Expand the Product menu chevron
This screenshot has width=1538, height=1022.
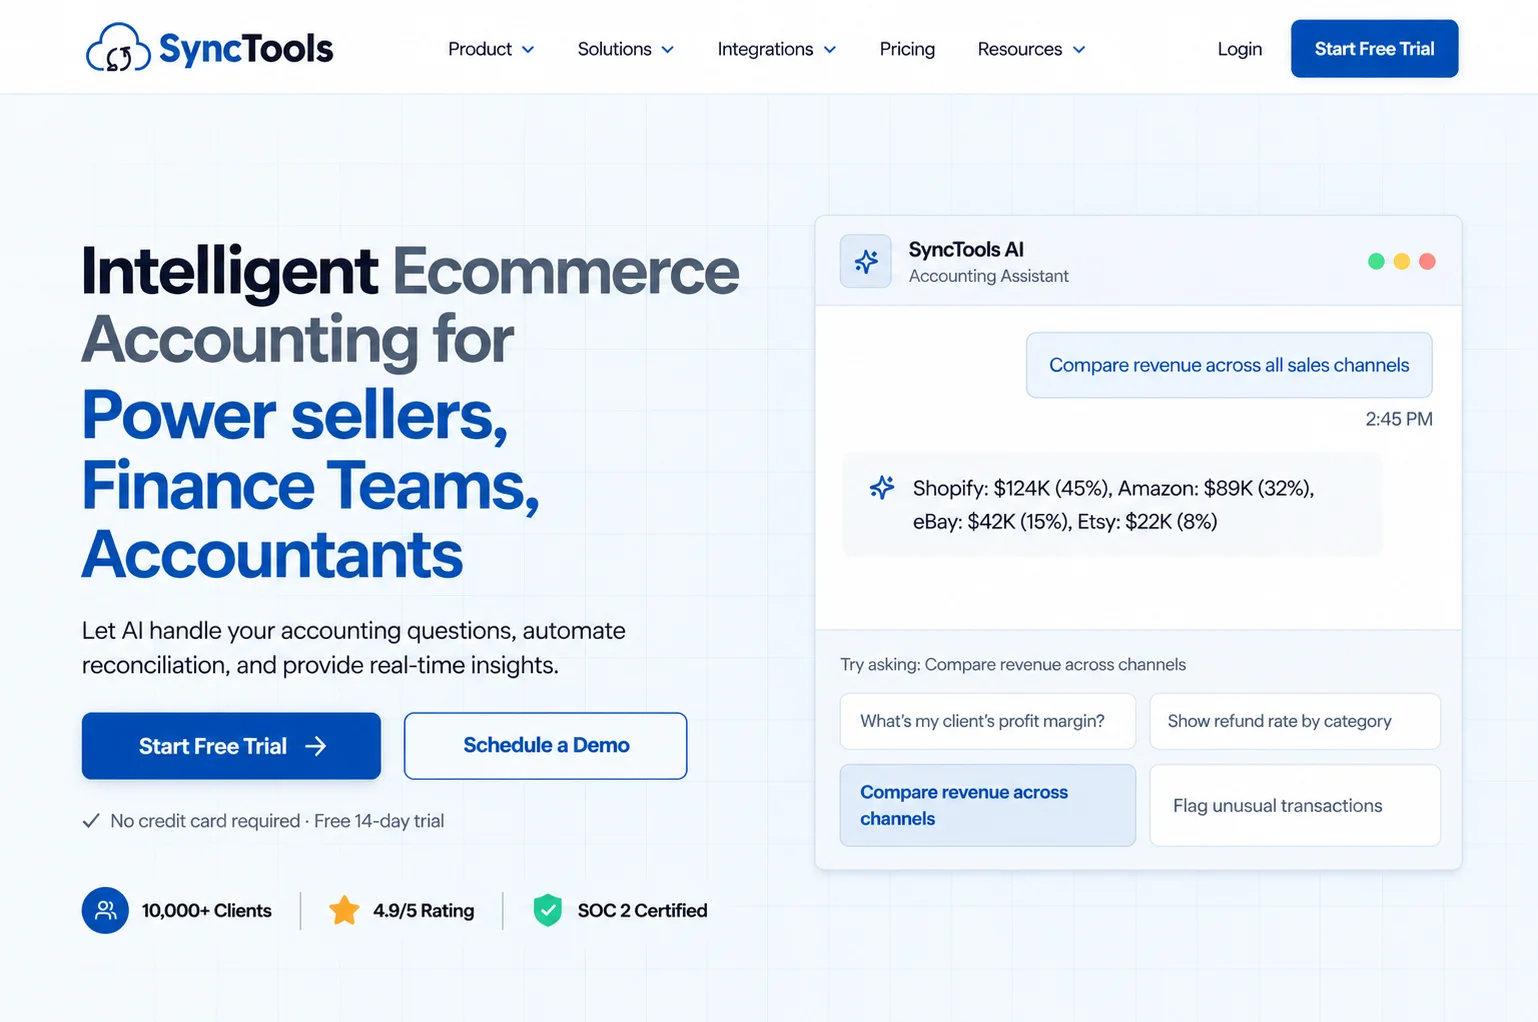pyautogui.click(x=528, y=50)
